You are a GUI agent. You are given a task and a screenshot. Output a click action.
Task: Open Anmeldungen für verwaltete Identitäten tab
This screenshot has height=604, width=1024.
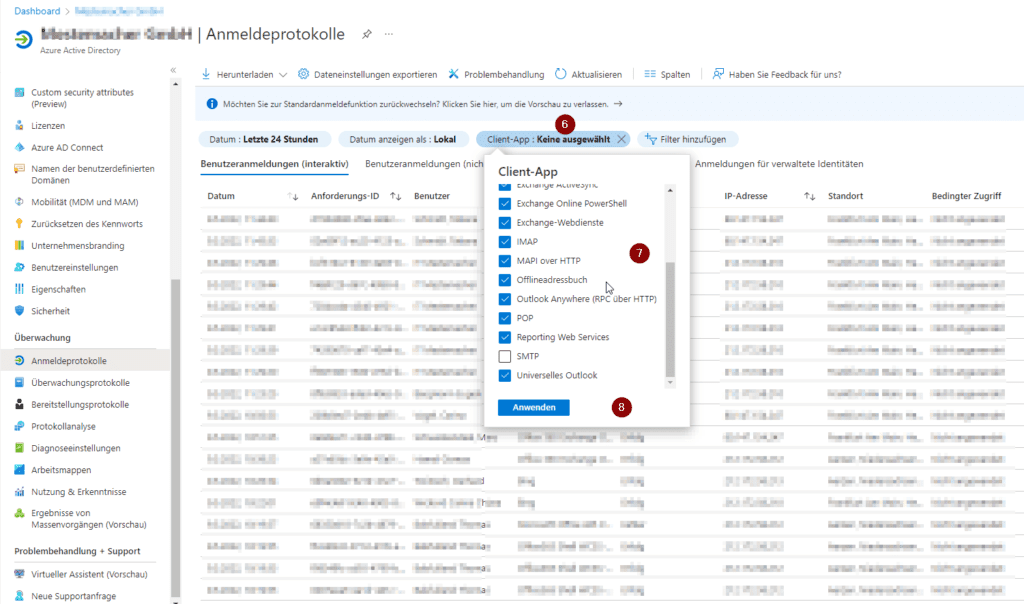point(779,164)
